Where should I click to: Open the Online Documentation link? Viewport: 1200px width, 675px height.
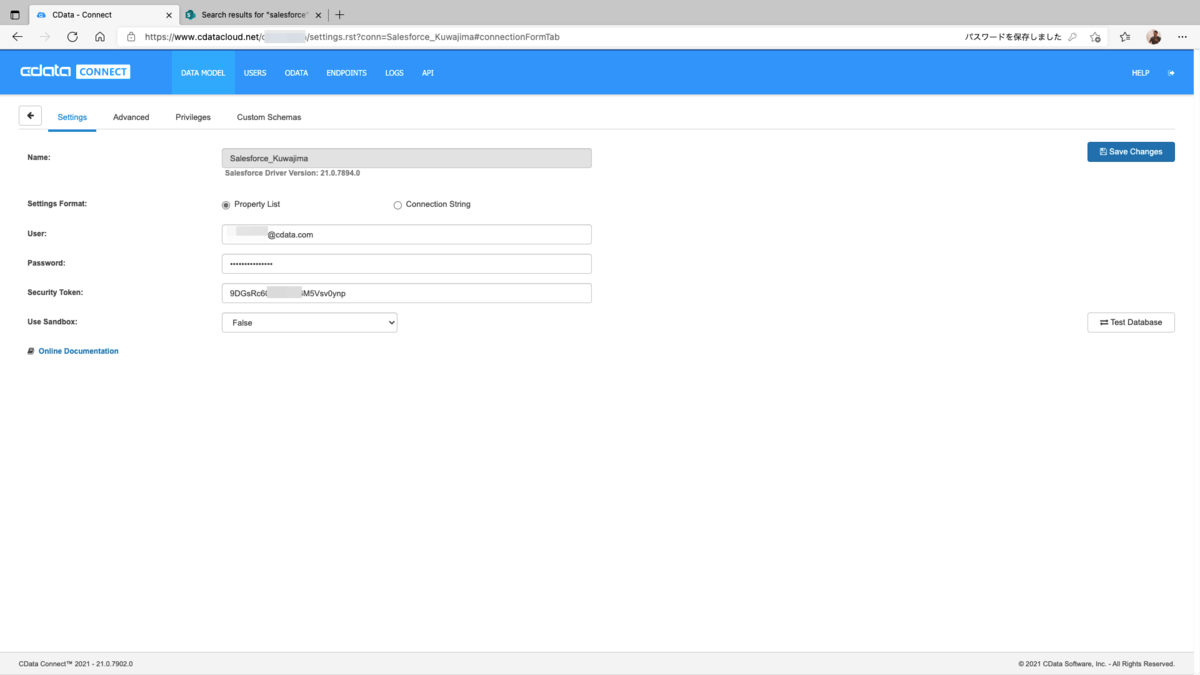pyautogui.click(x=78, y=351)
